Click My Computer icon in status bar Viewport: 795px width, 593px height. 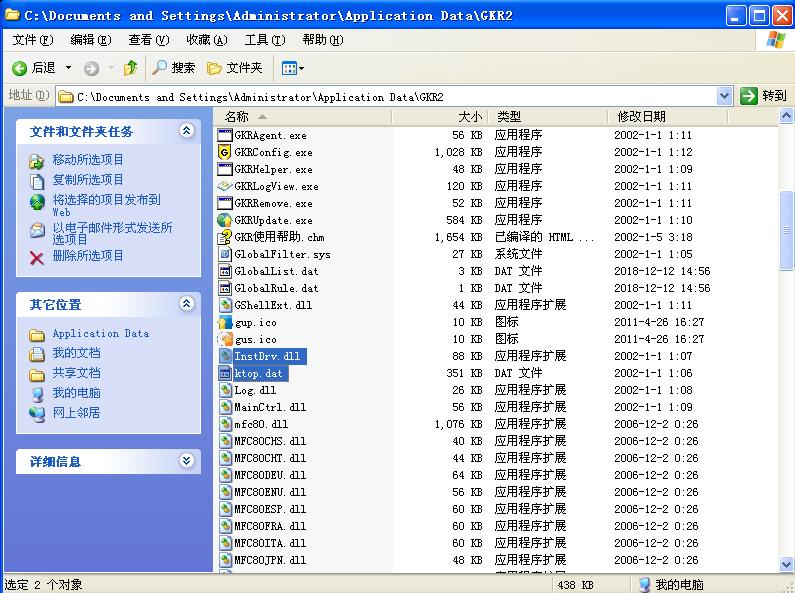644,584
